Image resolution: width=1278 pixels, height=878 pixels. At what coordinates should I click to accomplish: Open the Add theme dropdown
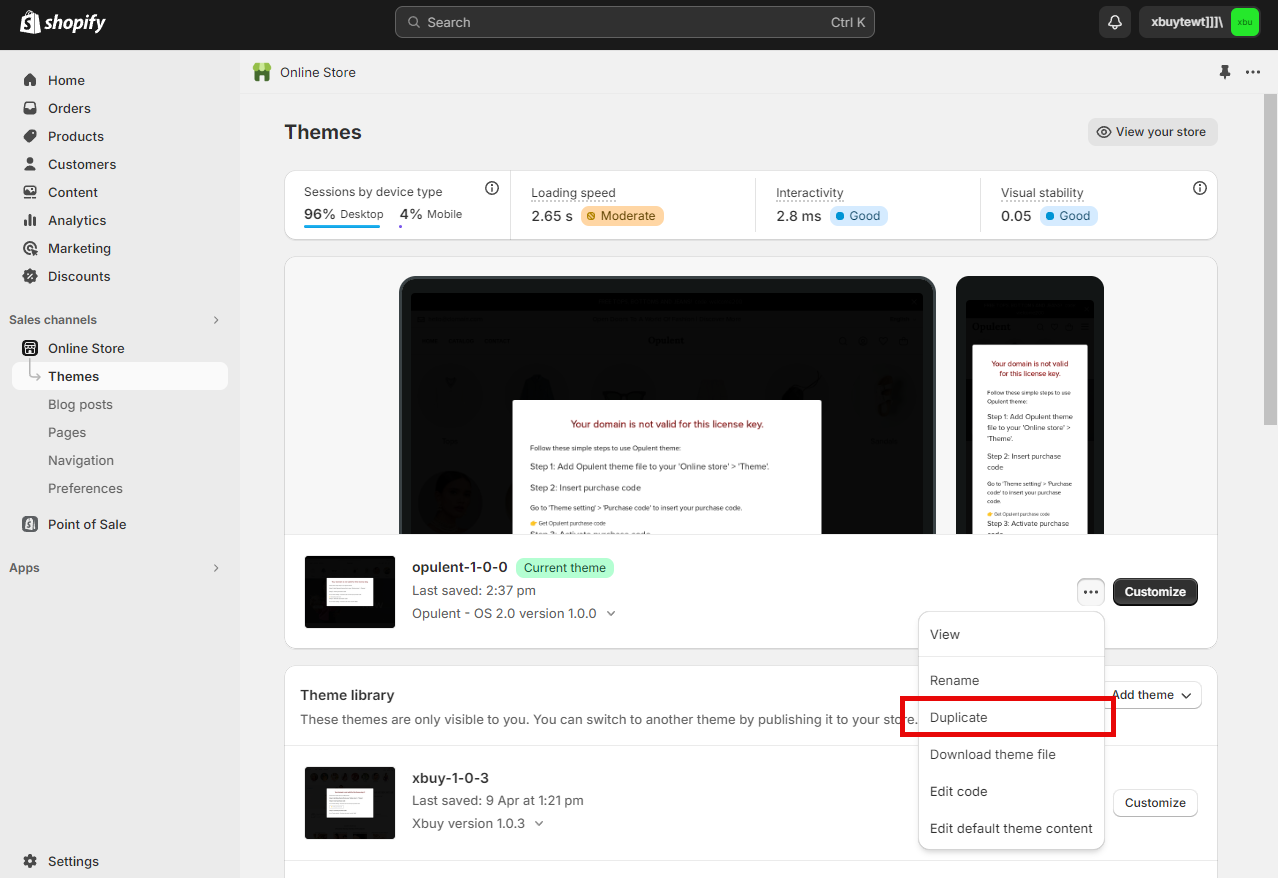tap(1153, 695)
